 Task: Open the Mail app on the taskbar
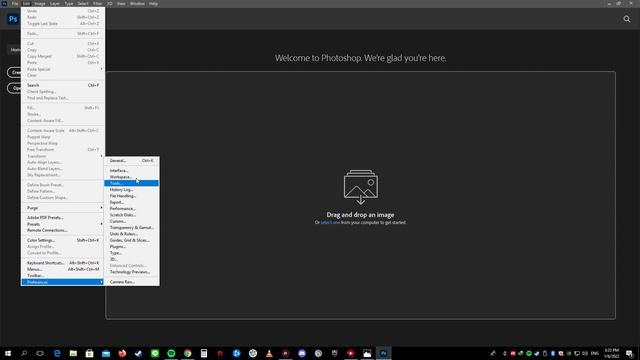click(x=106, y=353)
